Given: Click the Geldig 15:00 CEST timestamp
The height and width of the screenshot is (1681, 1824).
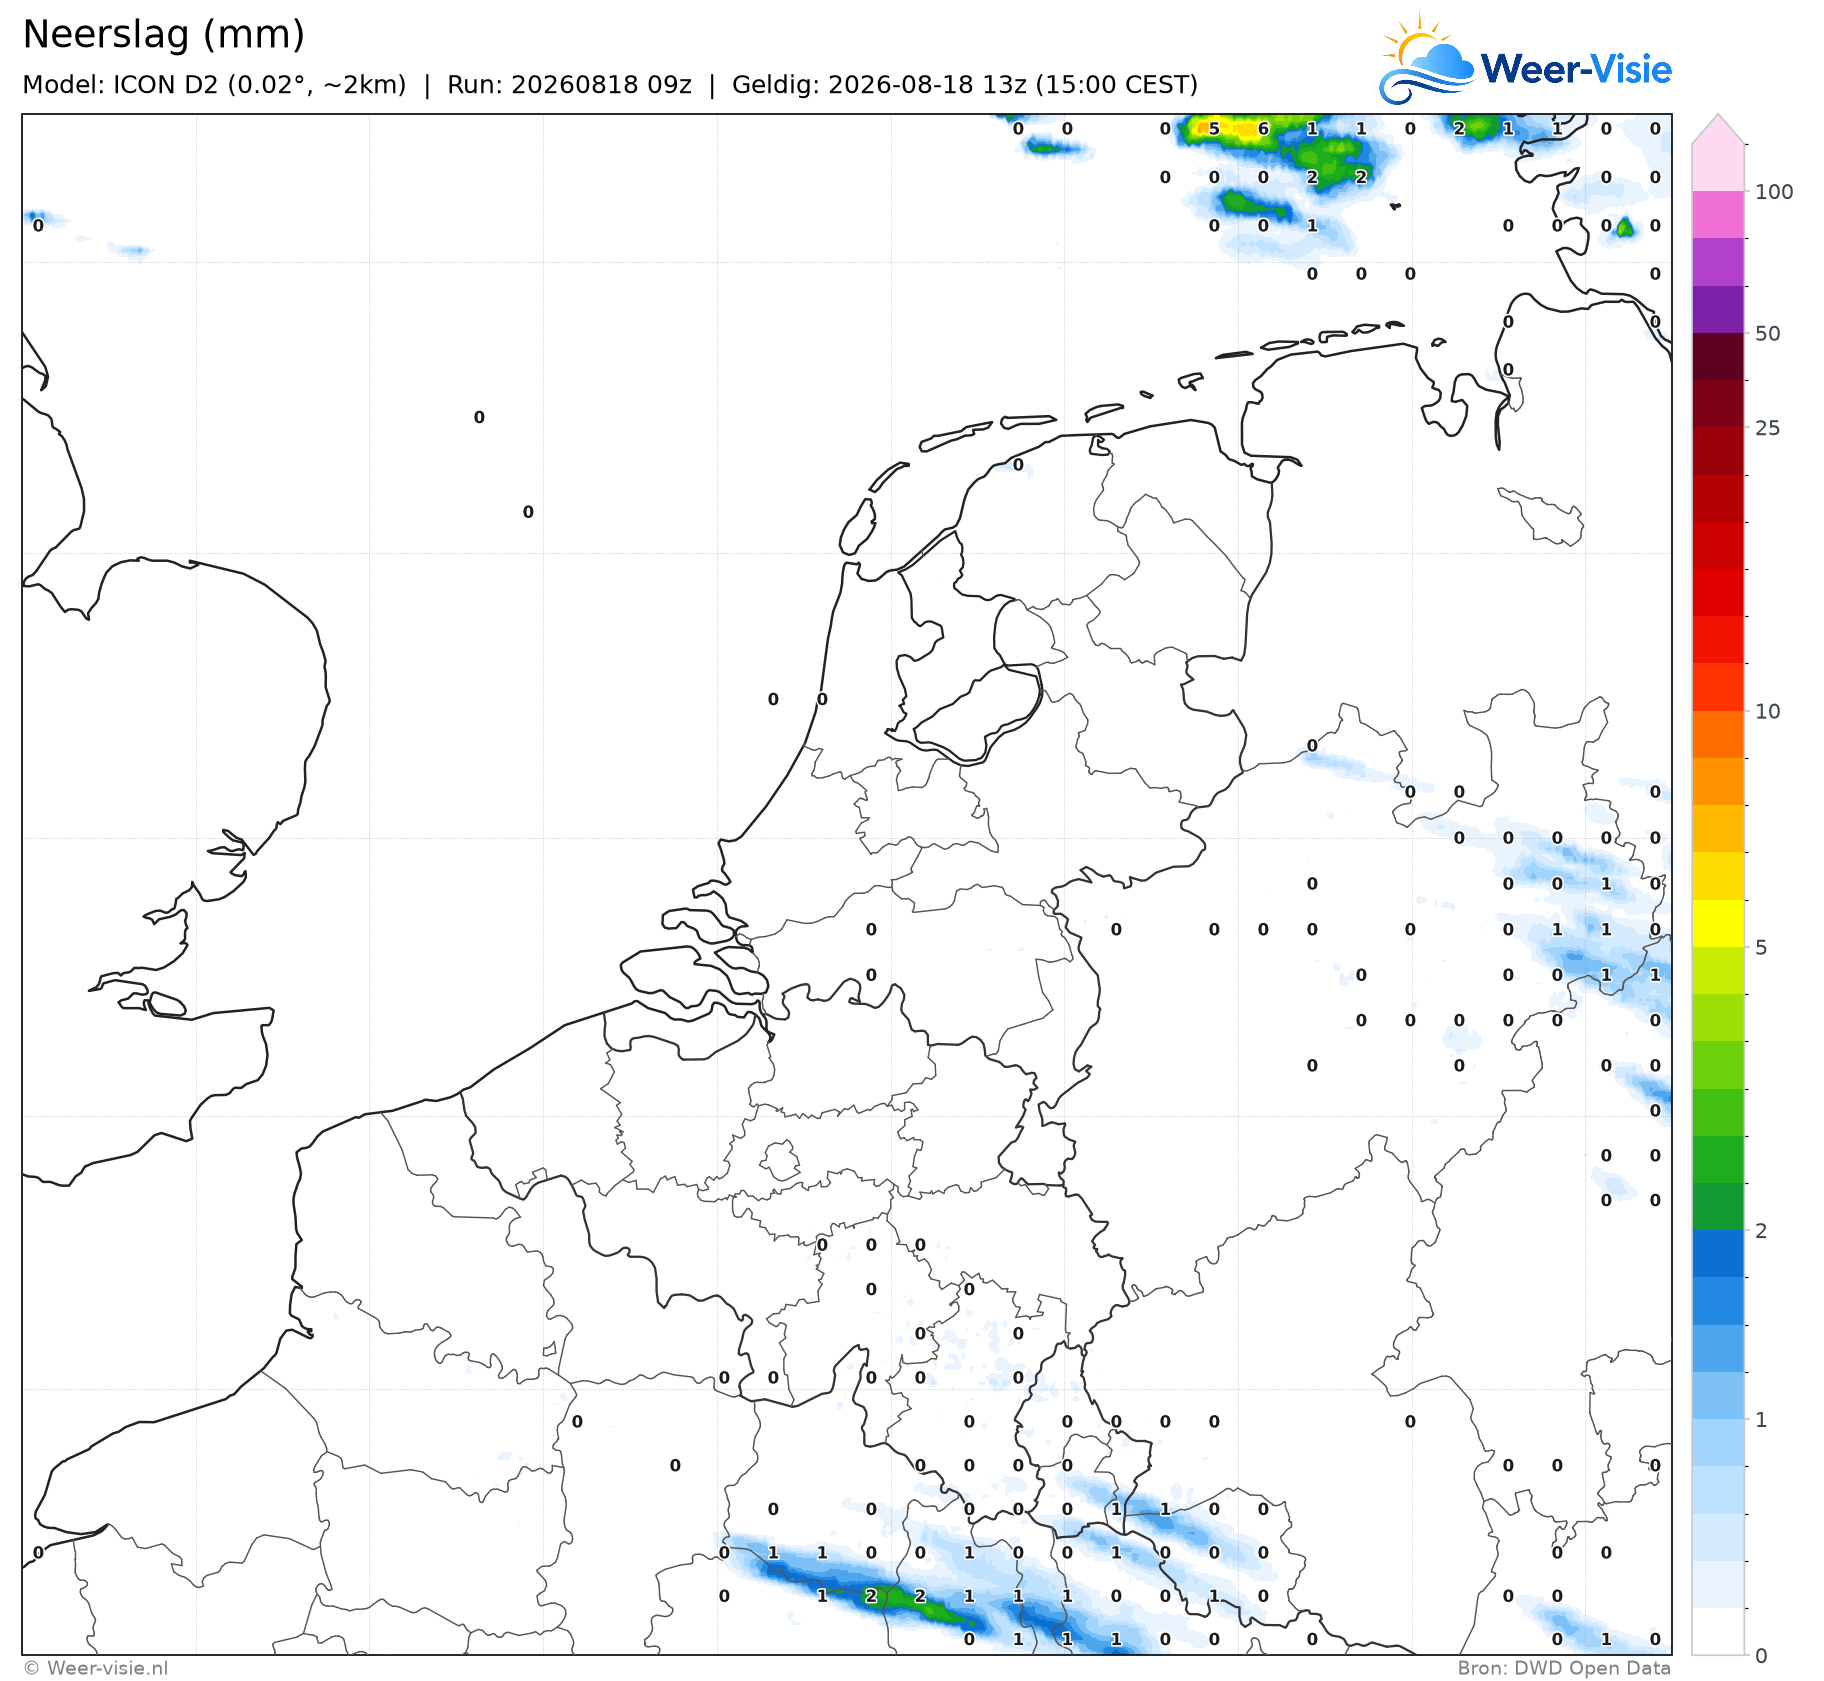Looking at the screenshot, I should (x=965, y=85).
